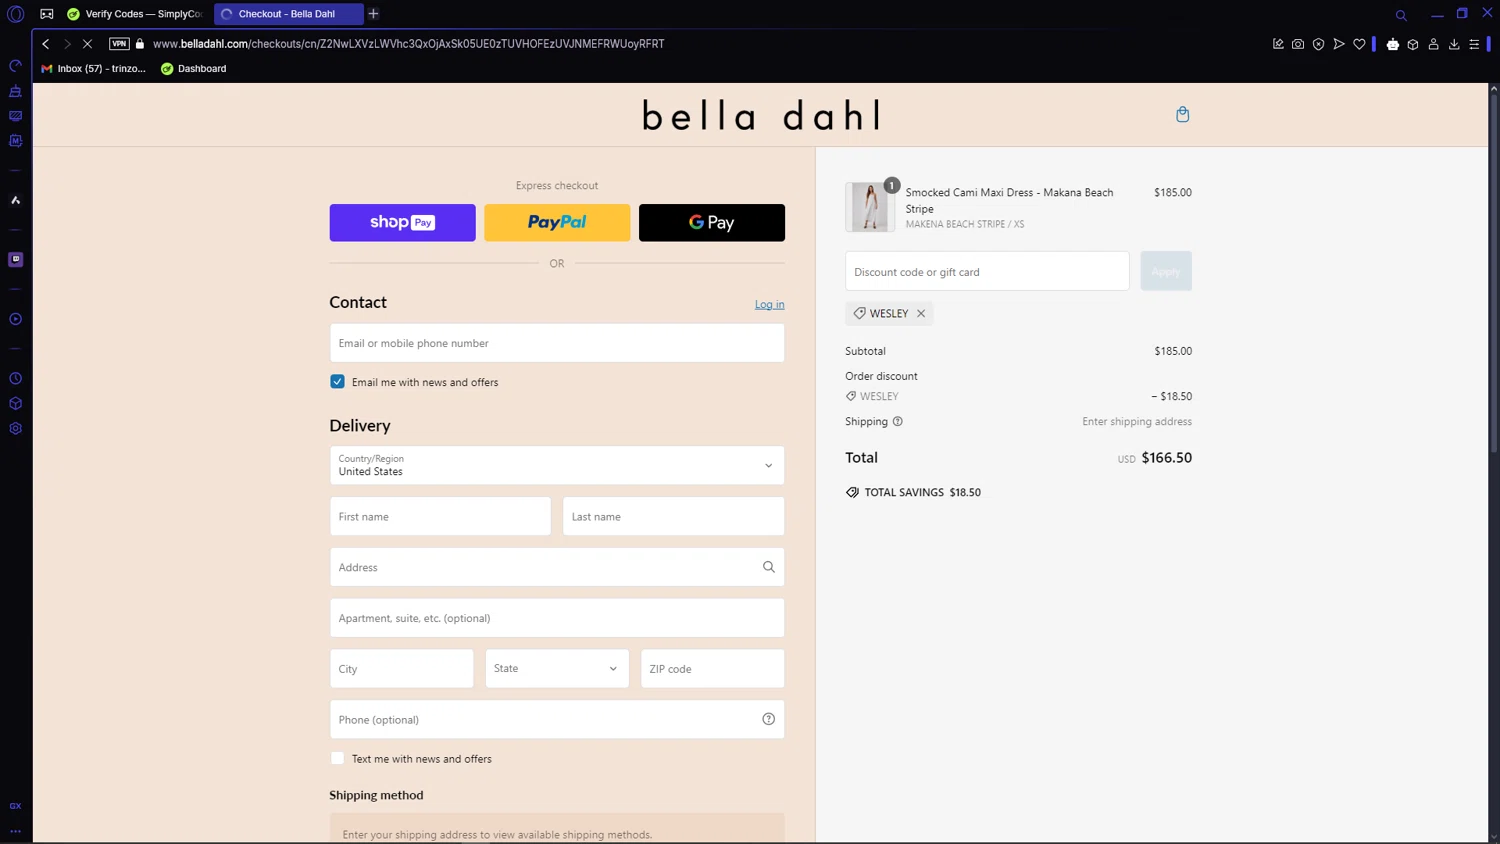
Task: Open the toolbar Extensions cube icon
Action: tap(1413, 44)
